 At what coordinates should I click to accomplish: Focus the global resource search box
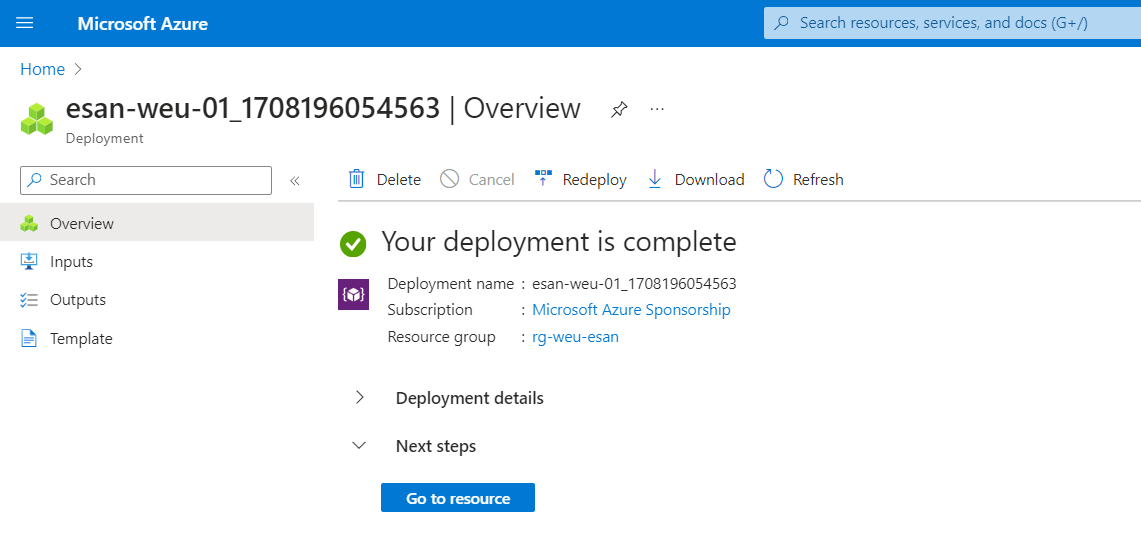click(x=953, y=23)
